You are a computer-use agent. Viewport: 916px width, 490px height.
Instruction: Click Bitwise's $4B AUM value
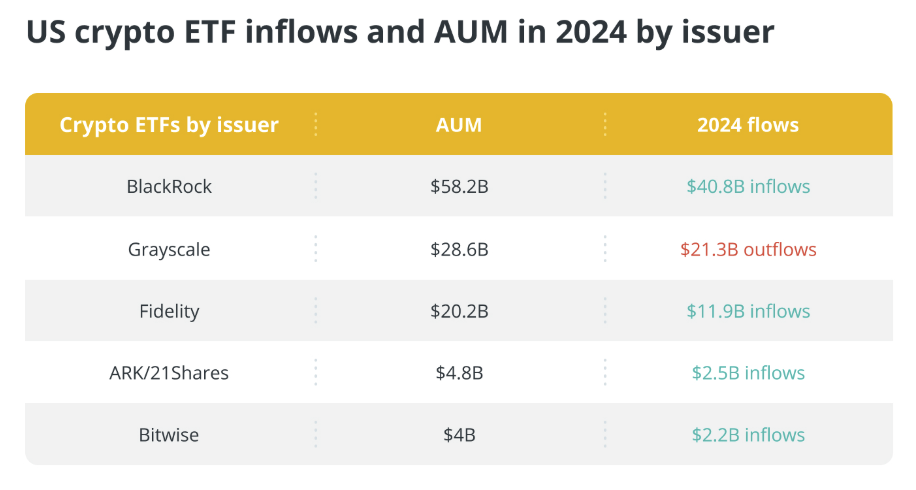459,435
